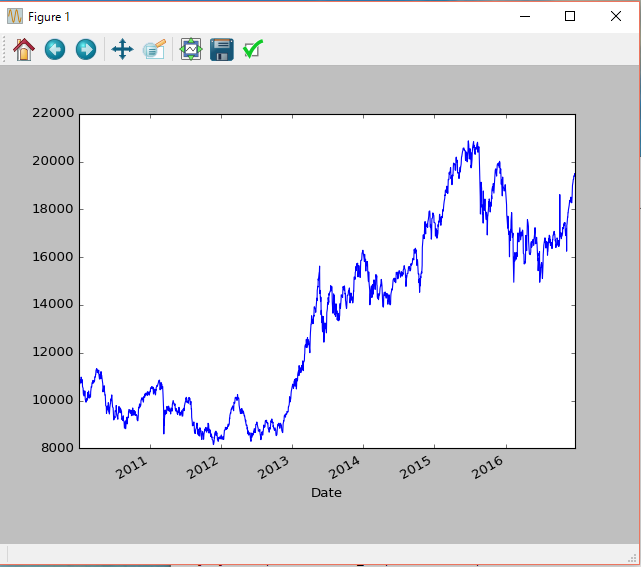Minimize the Figure 1 window
The height and width of the screenshot is (567, 641).
(525, 16)
